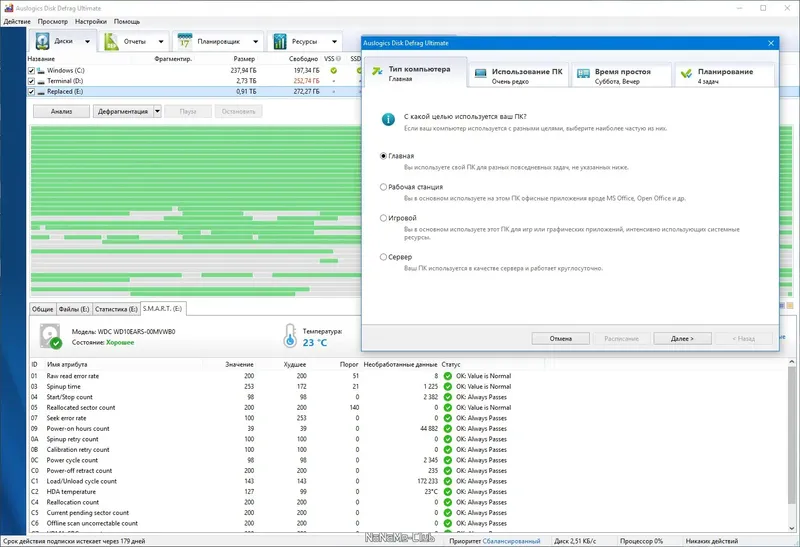Open the Планировщик toolbar dropdown arrow
800x547 pixels.
click(255, 42)
